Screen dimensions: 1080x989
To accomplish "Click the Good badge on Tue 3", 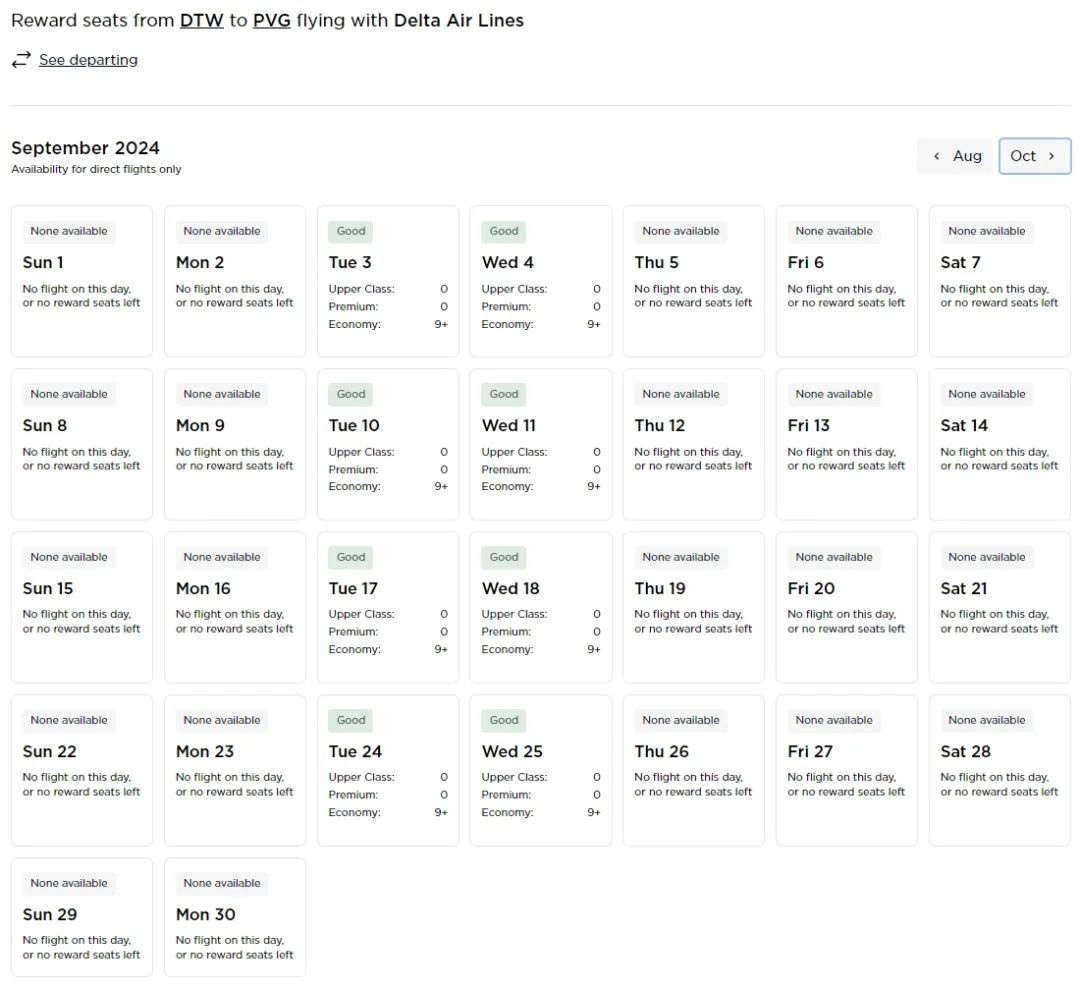I will coord(351,231).
